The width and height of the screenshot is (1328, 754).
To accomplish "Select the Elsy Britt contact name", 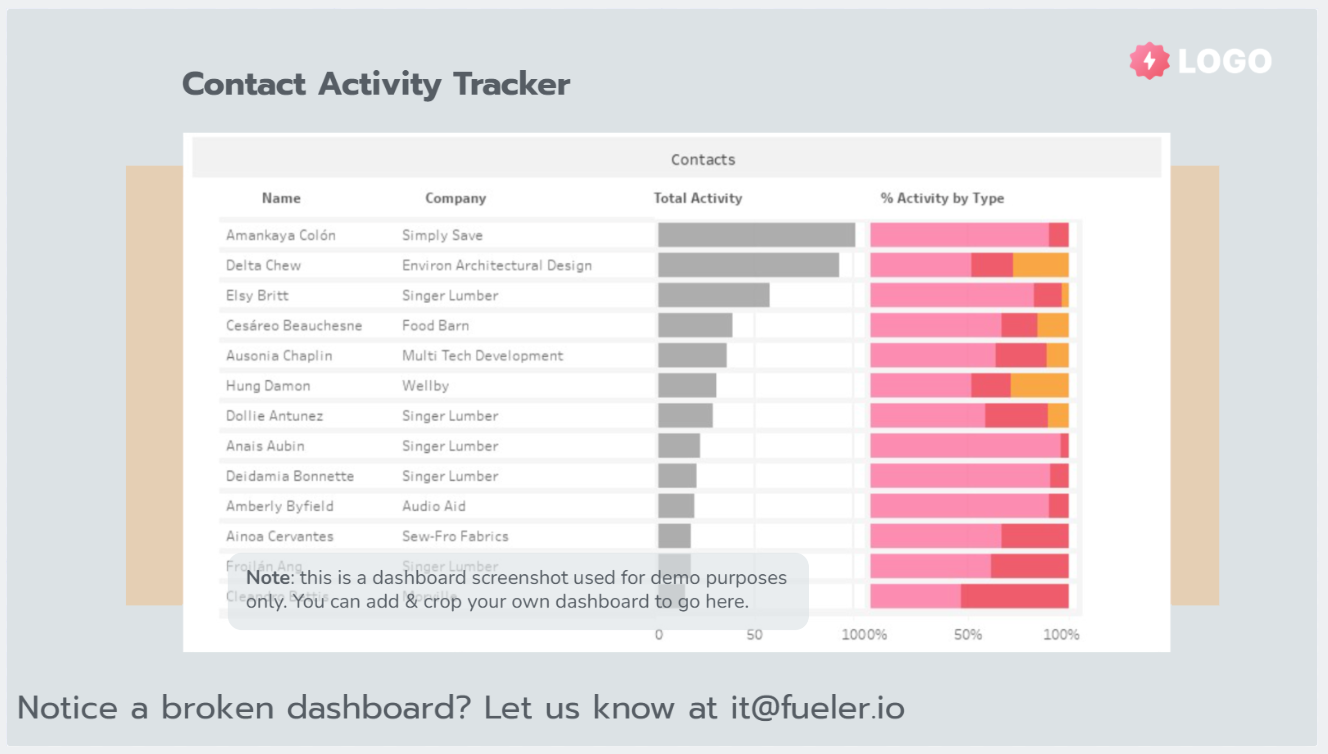I will coord(257,295).
